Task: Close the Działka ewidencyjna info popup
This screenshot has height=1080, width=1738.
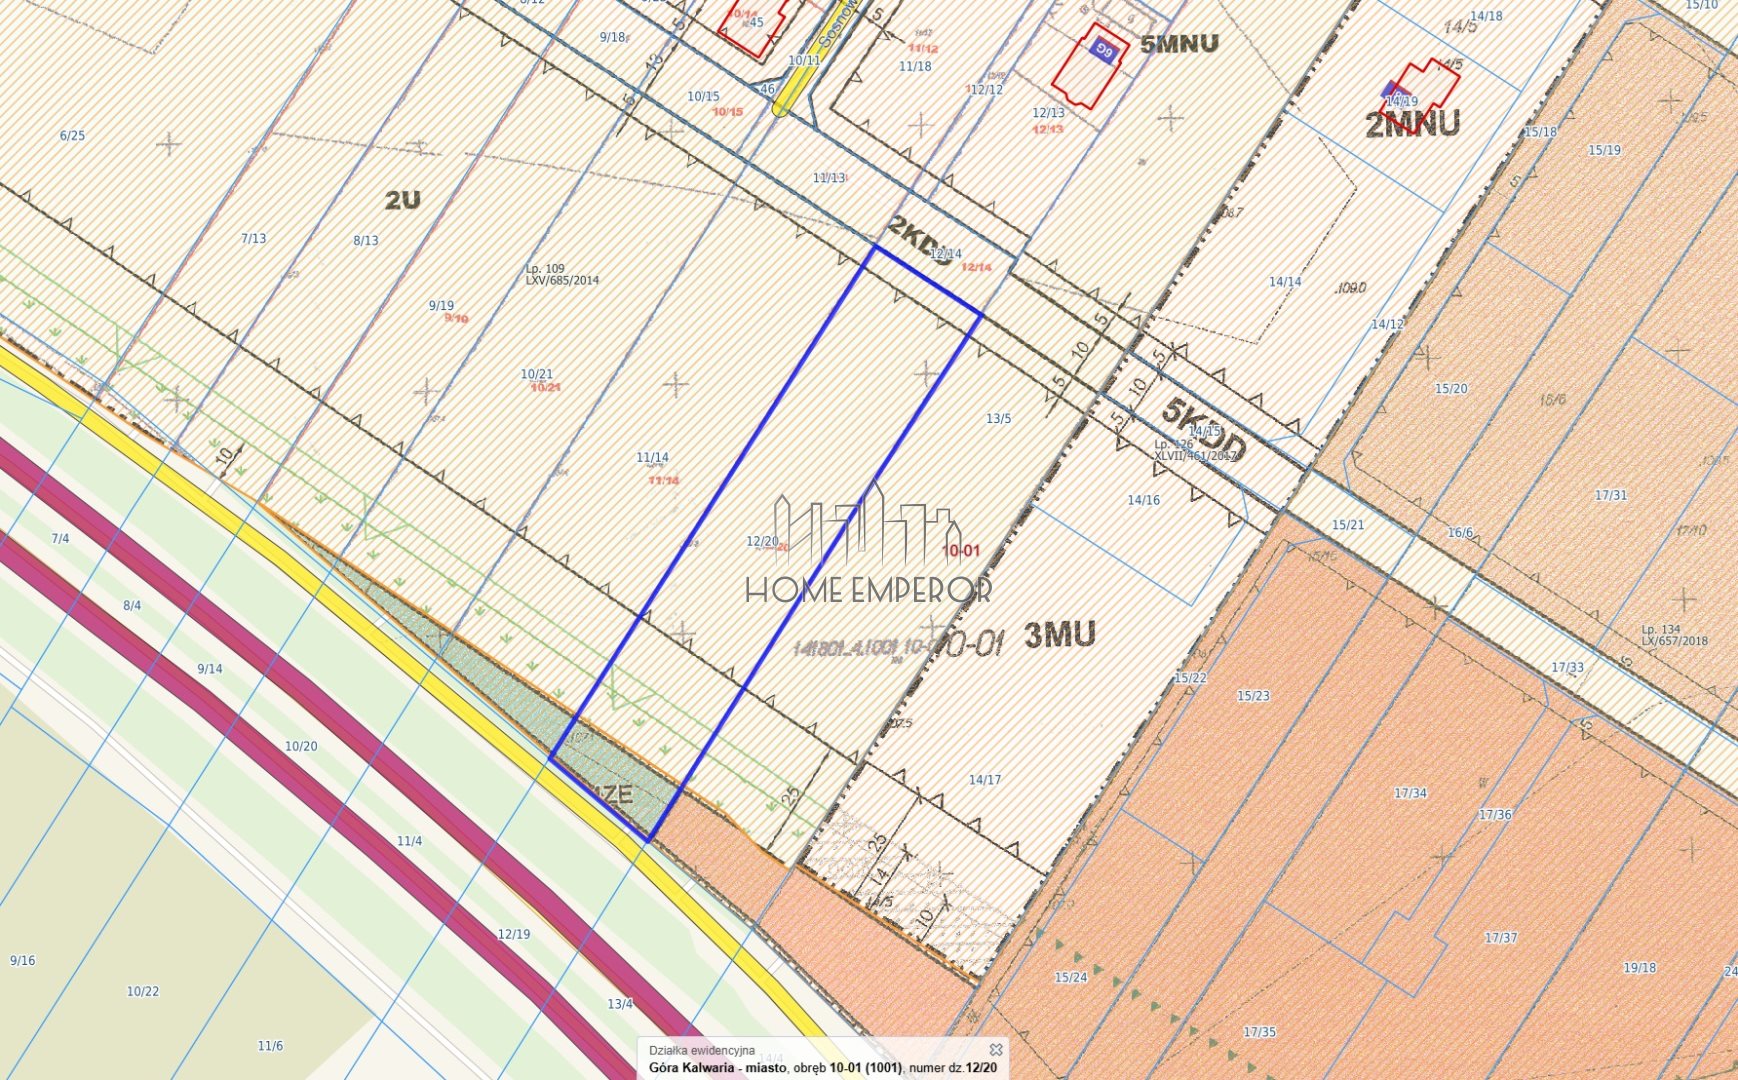Action: point(995,1049)
